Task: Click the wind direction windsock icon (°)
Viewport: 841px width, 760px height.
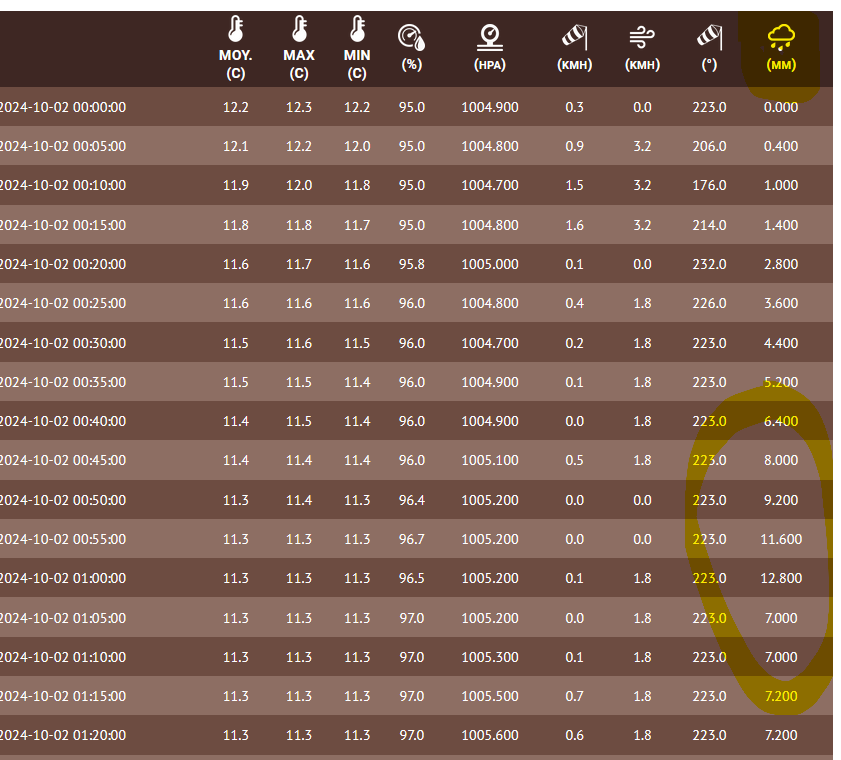Action: tap(709, 38)
